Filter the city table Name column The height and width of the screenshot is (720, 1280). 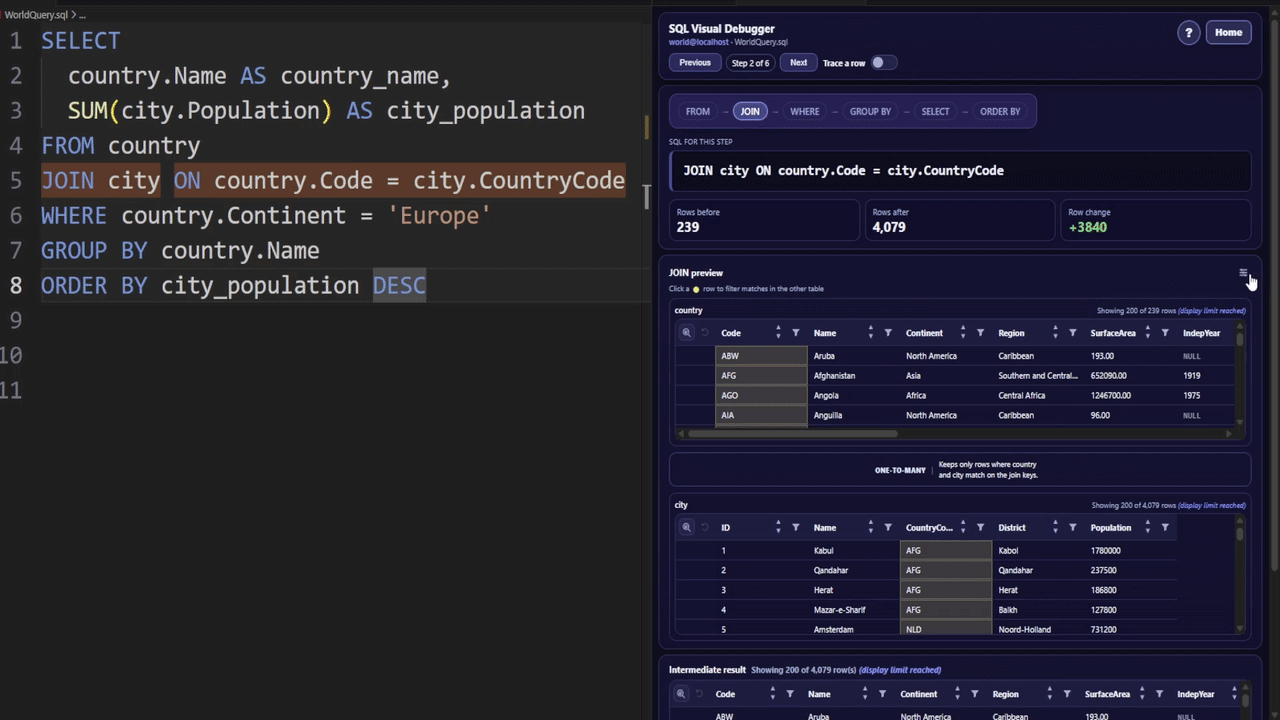[x=888, y=528]
